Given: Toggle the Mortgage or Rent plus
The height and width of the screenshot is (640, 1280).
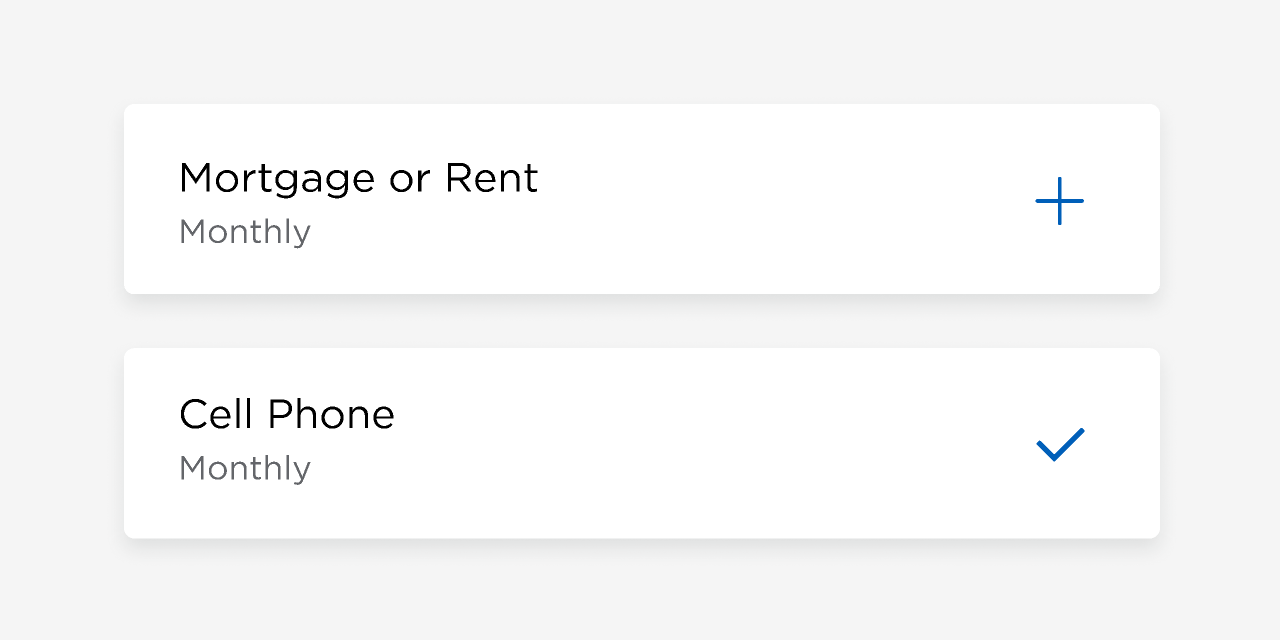Looking at the screenshot, I should pos(1060,201).
